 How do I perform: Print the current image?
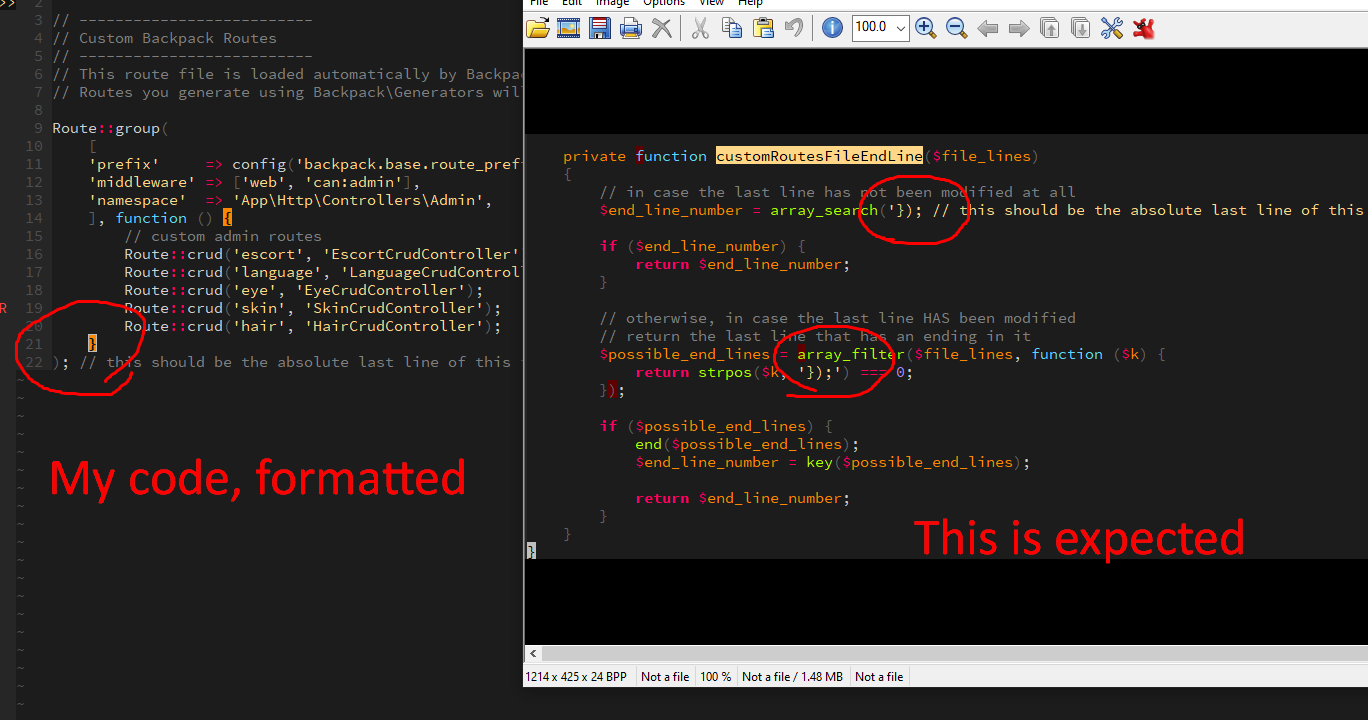(x=630, y=27)
